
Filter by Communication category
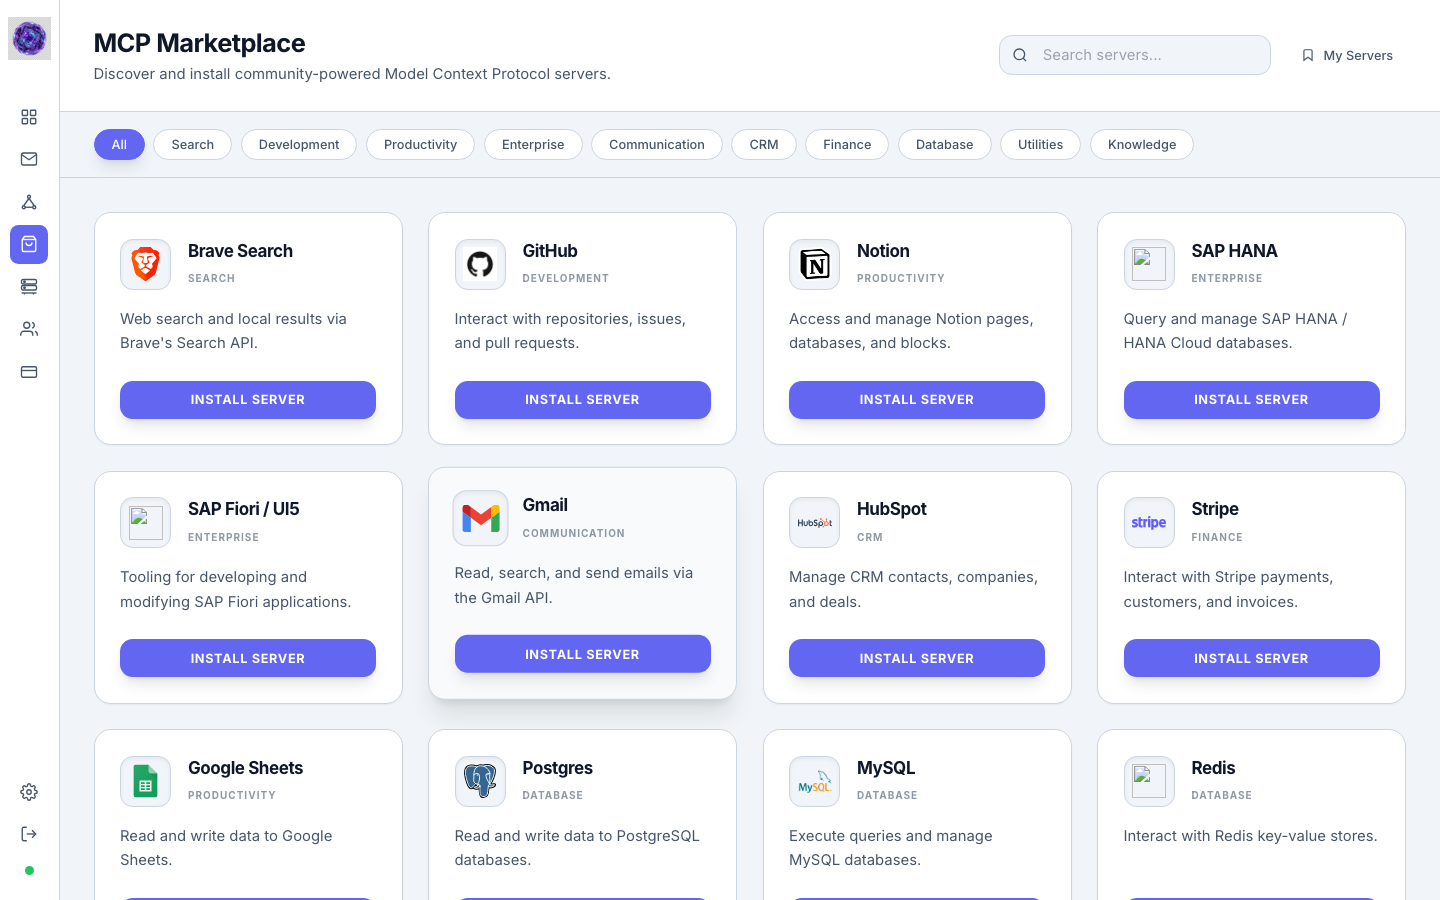(x=657, y=145)
